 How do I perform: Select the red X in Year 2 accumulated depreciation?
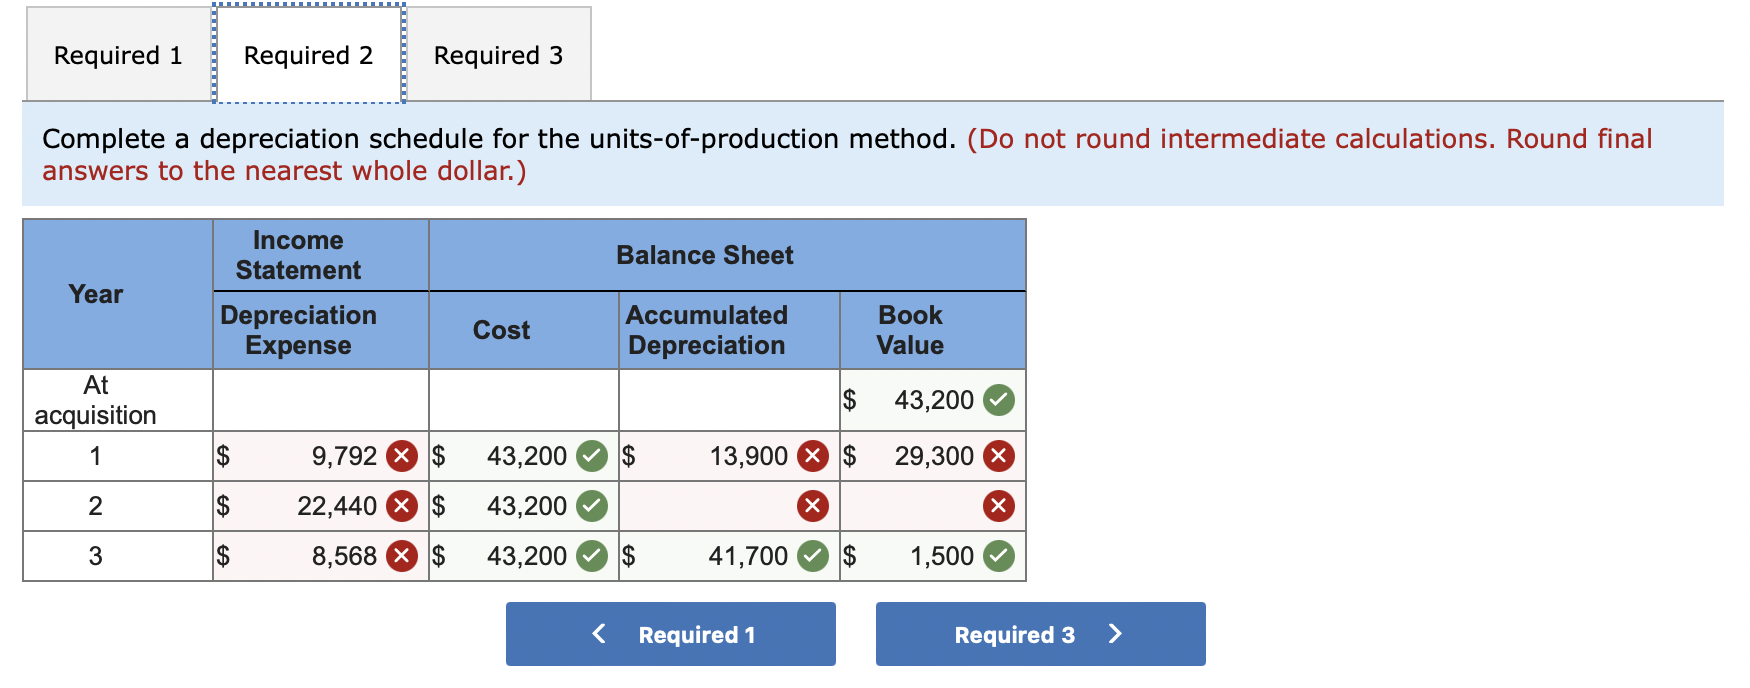tap(810, 506)
